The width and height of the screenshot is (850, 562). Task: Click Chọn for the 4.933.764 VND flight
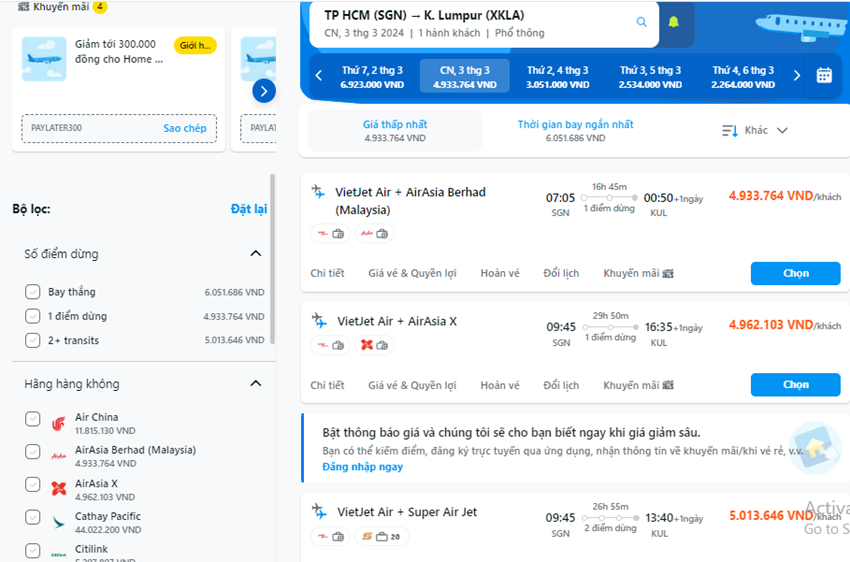point(795,273)
